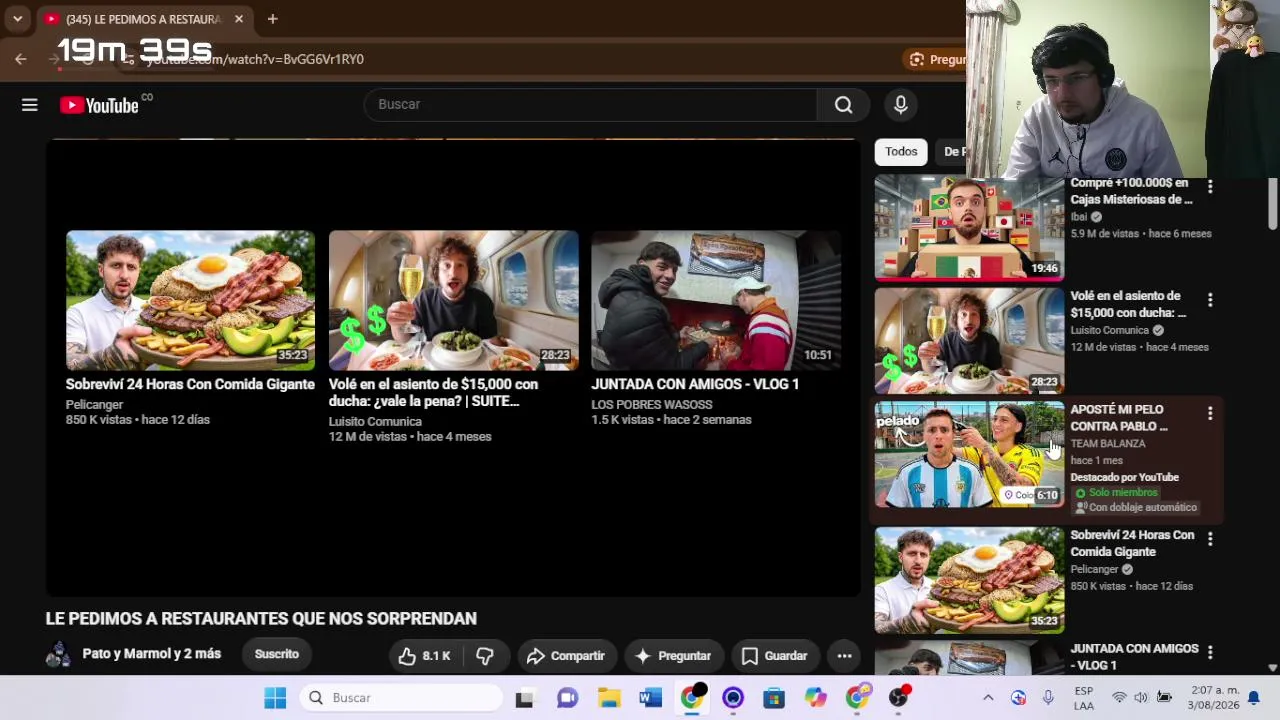Play the end-screen JUNTADA CON AMIGOS thumbnail

(716, 301)
